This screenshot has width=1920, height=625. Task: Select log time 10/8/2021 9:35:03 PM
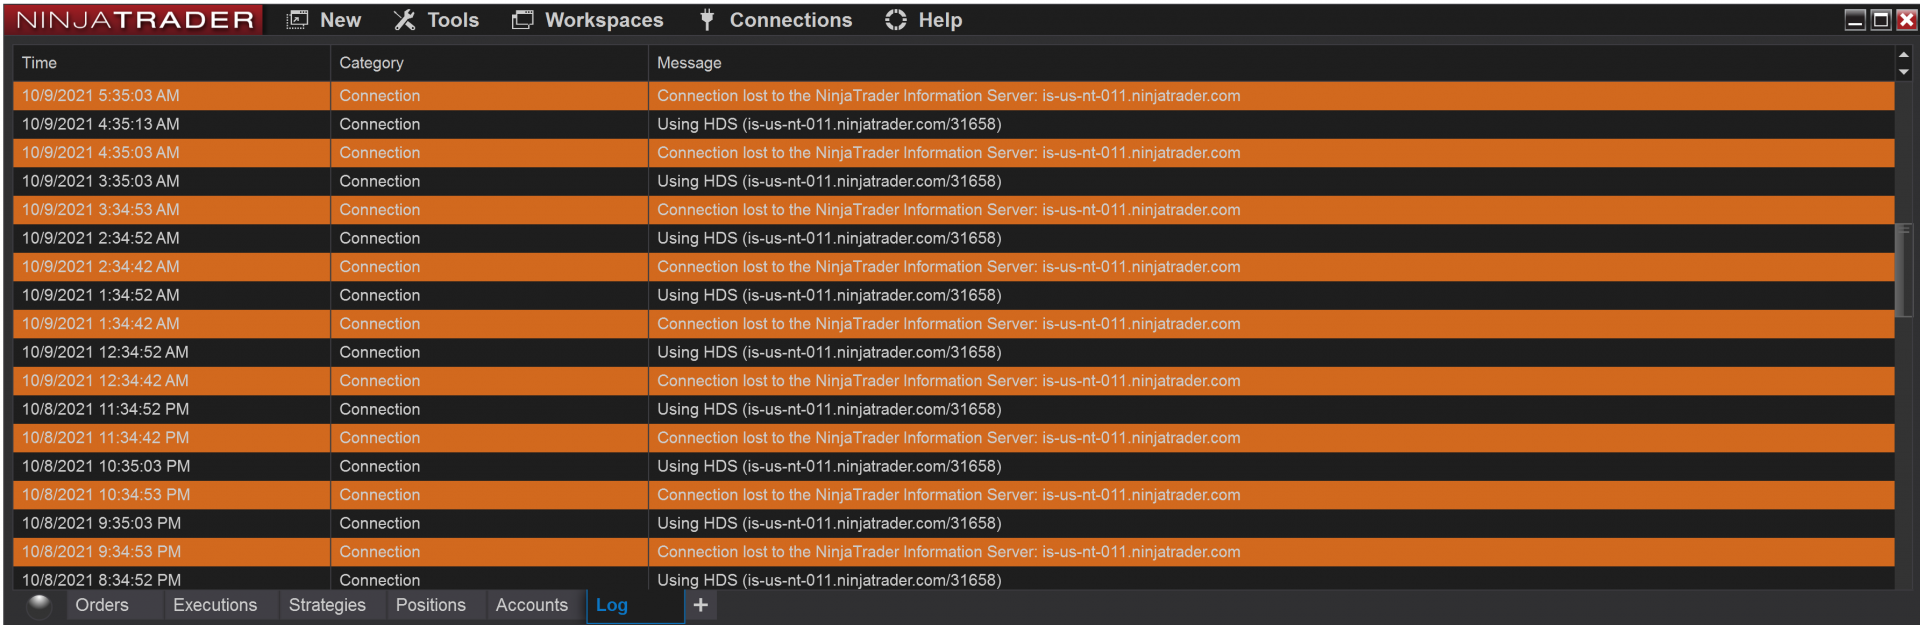click(x=101, y=523)
